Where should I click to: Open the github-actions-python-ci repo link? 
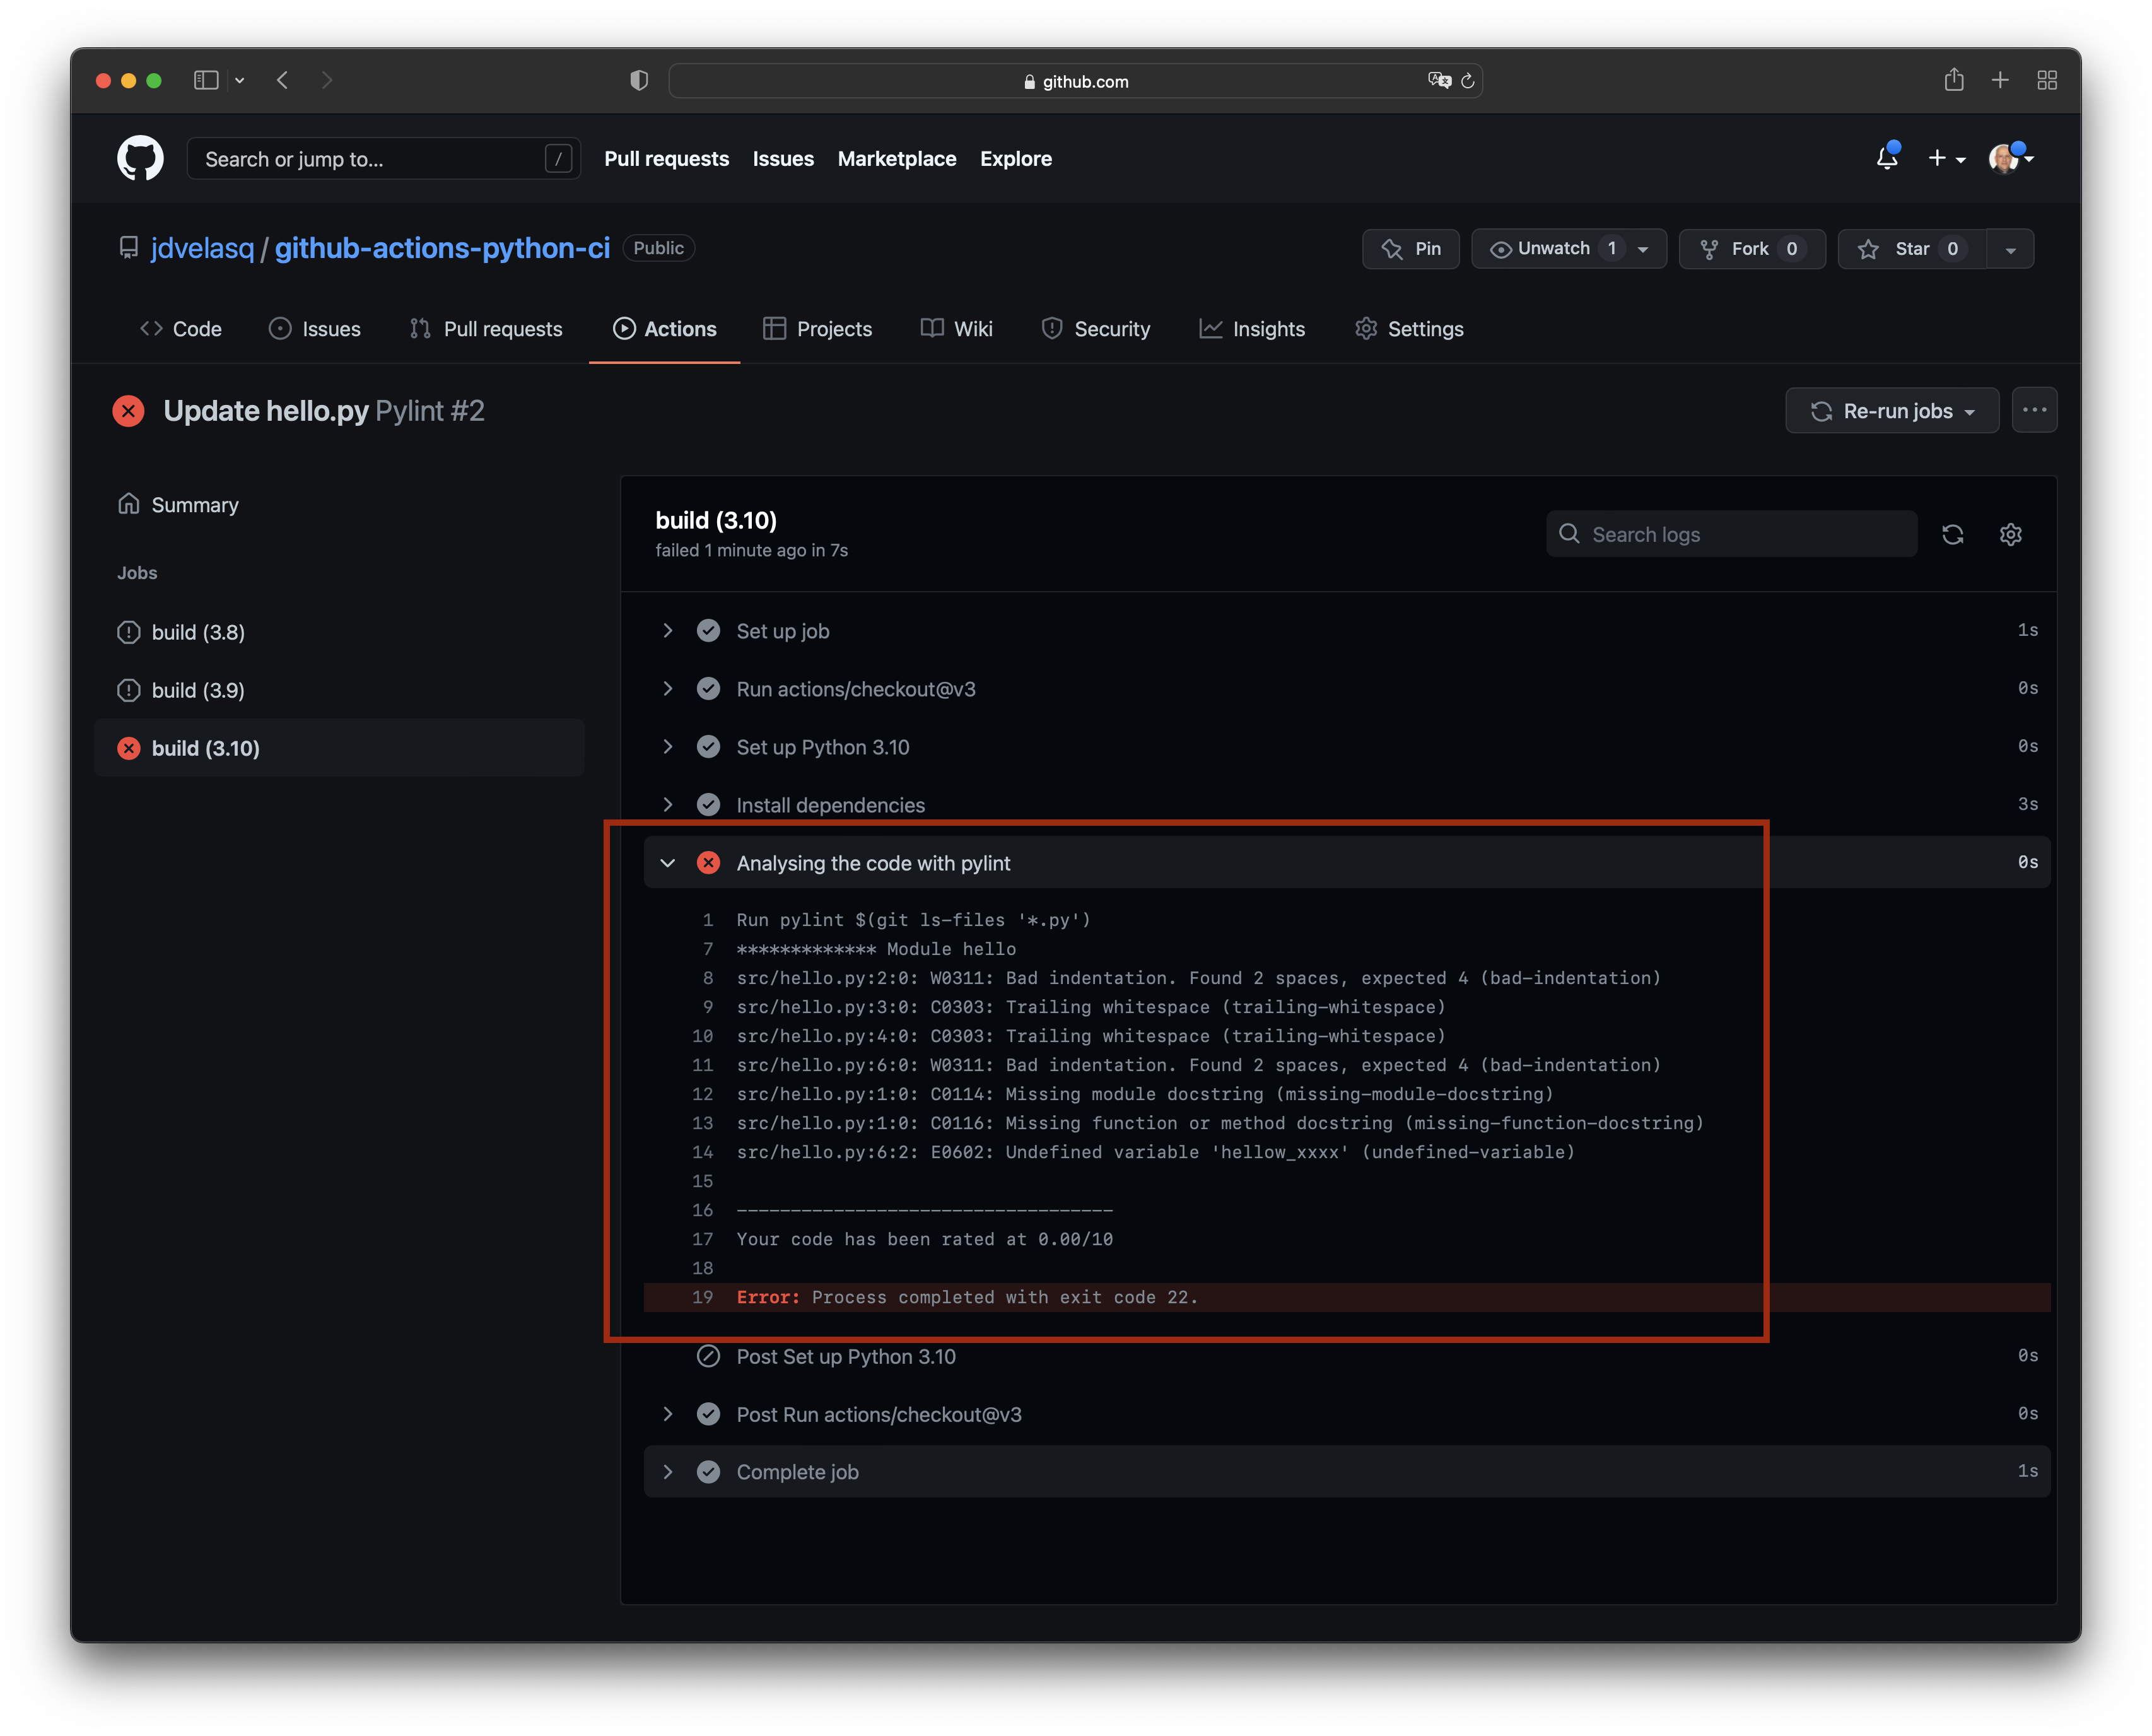(x=442, y=248)
